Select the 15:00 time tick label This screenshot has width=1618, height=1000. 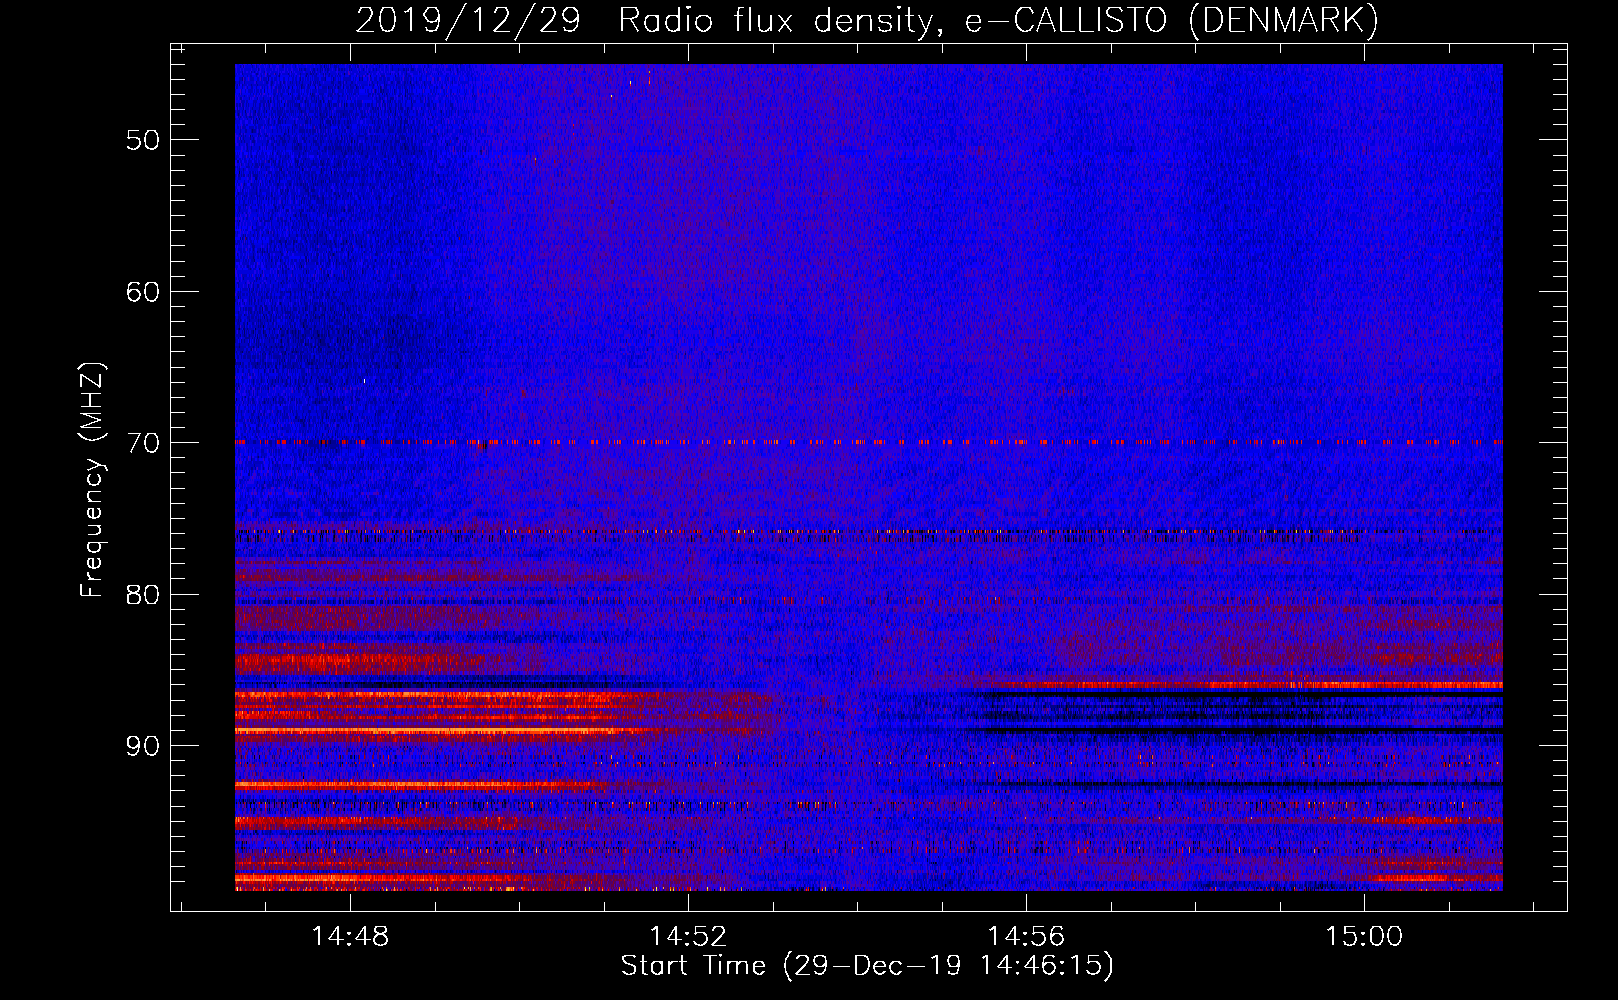(1364, 937)
